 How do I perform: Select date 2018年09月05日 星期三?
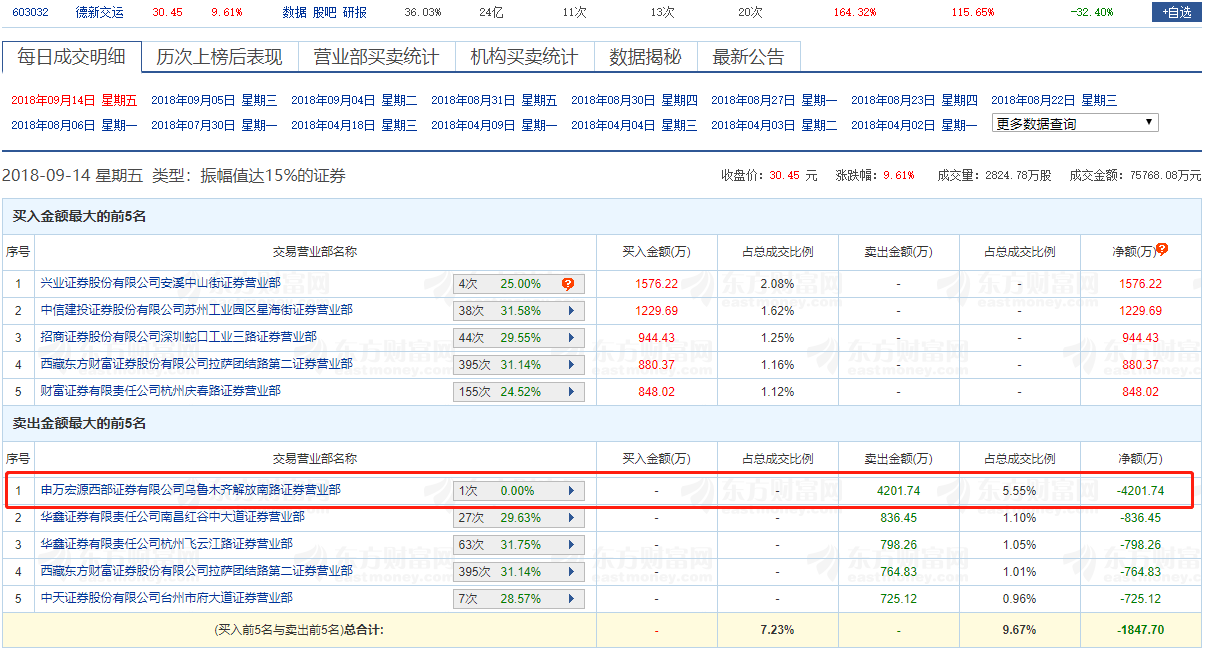214,100
